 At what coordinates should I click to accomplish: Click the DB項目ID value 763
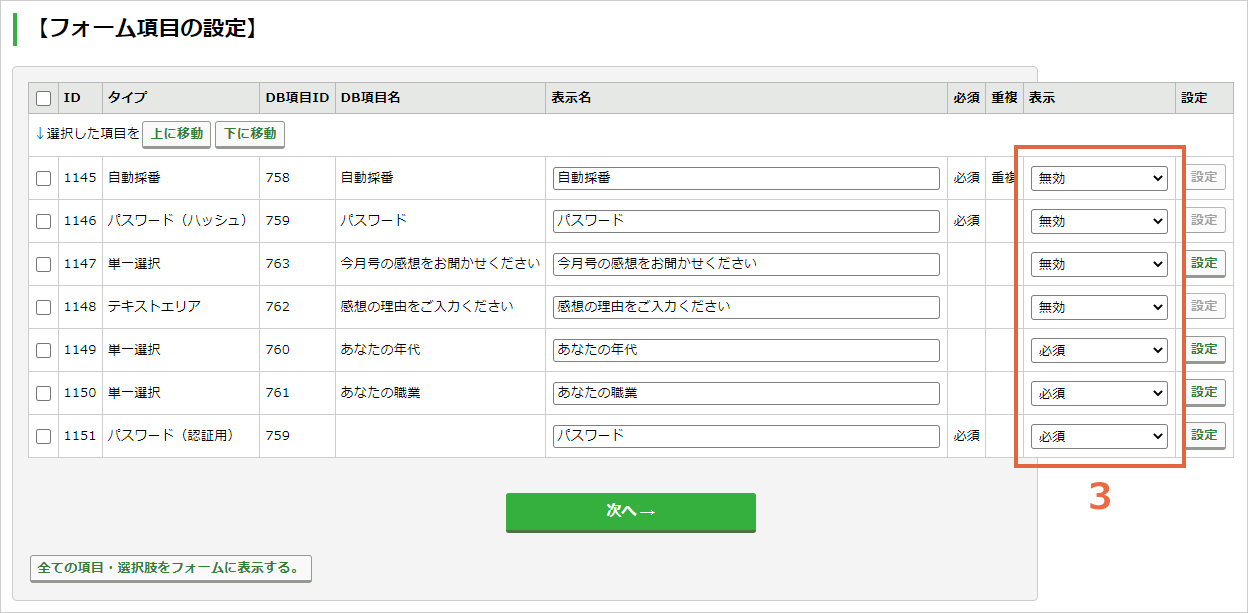[x=278, y=264]
